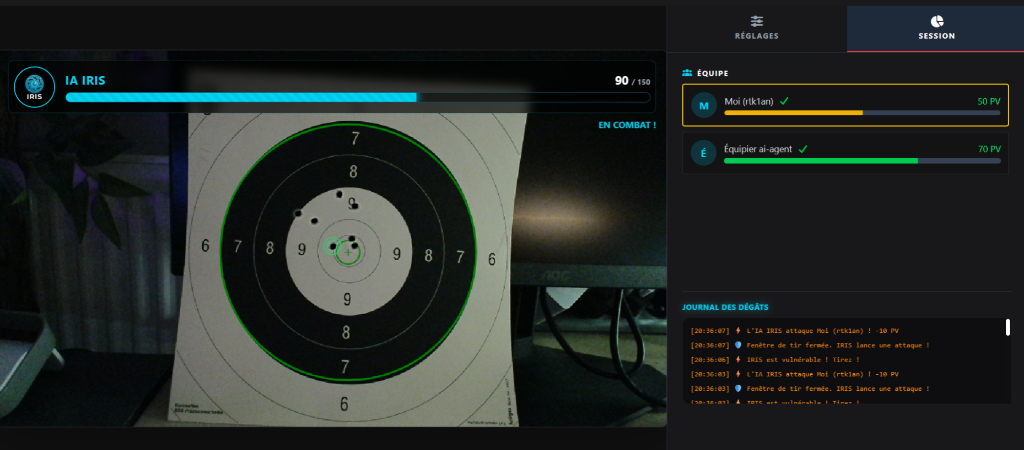Click the 90 / 150 boss health value
The height and width of the screenshot is (450, 1024).
(x=632, y=81)
